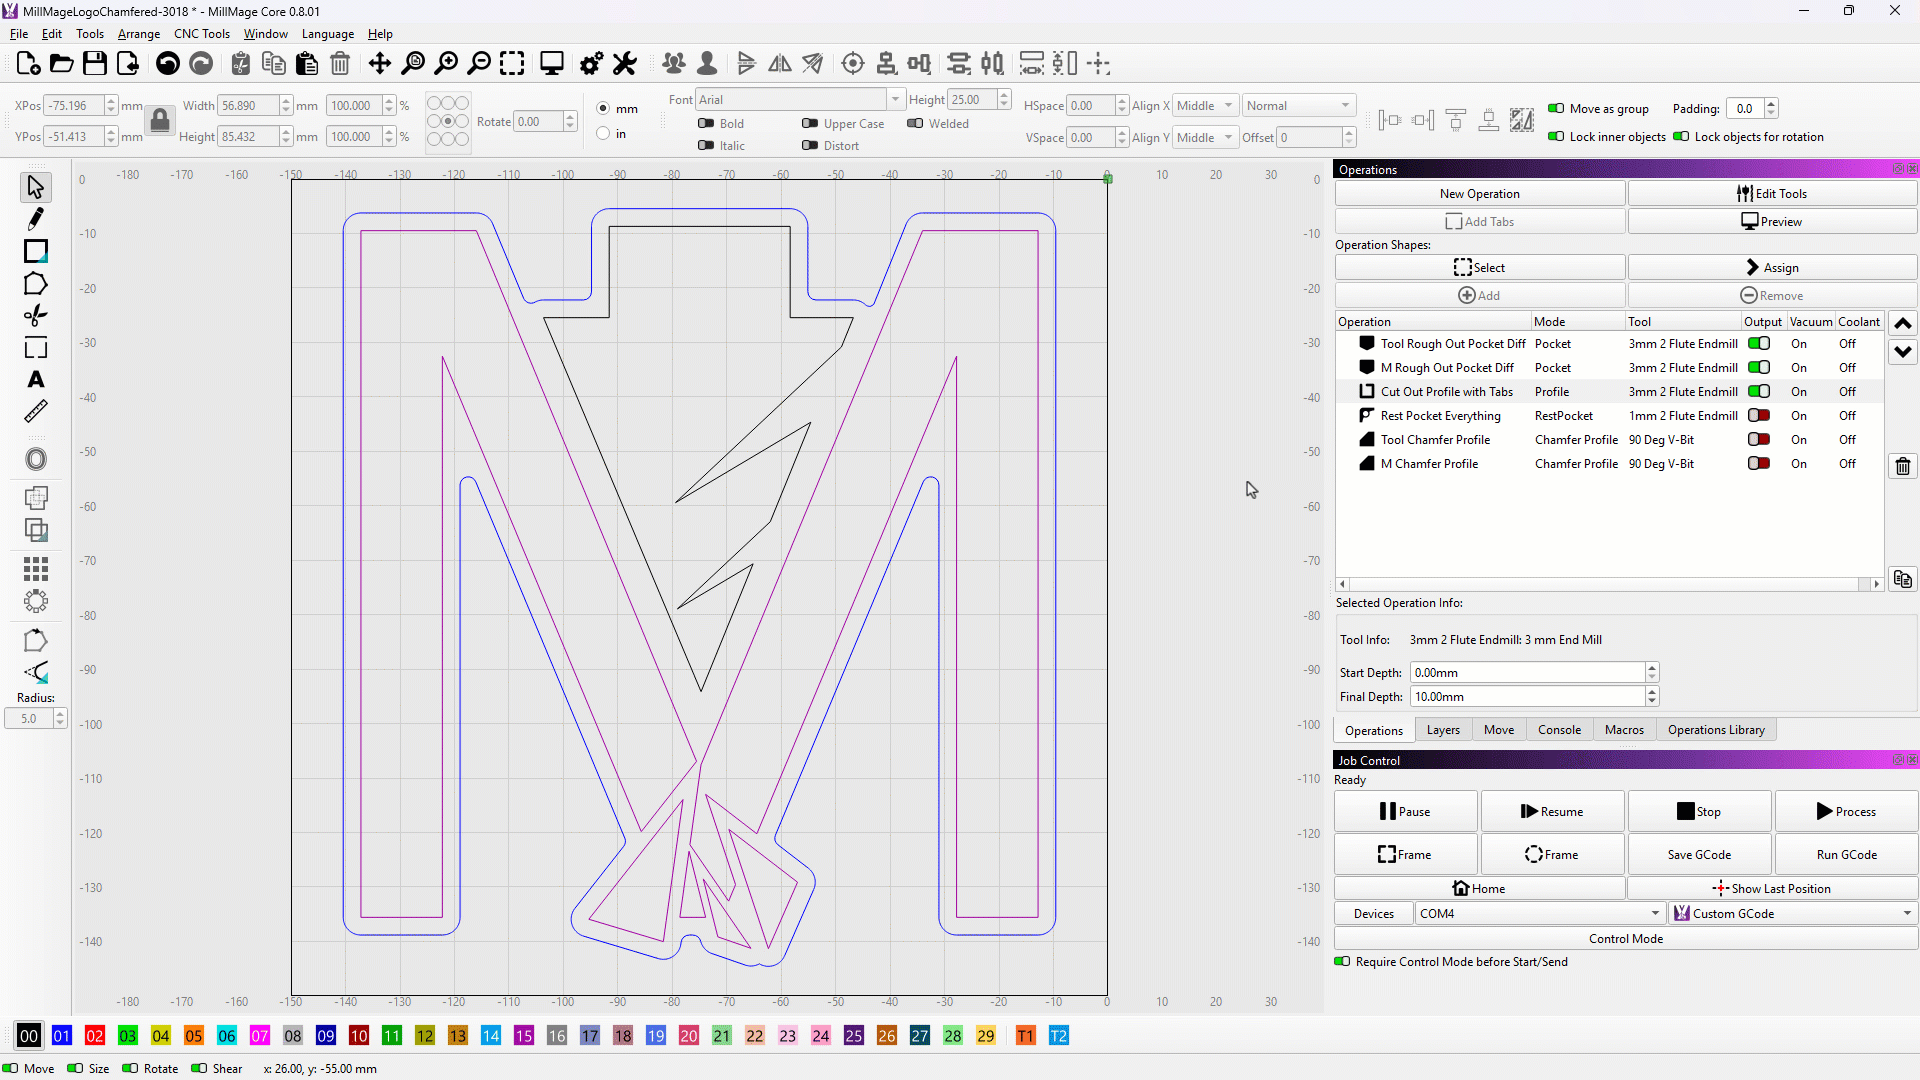The height and width of the screenshot is (1080, 1920).
Task: Disable output for Cut Out Profile with Tabs
Action: 1758,392
